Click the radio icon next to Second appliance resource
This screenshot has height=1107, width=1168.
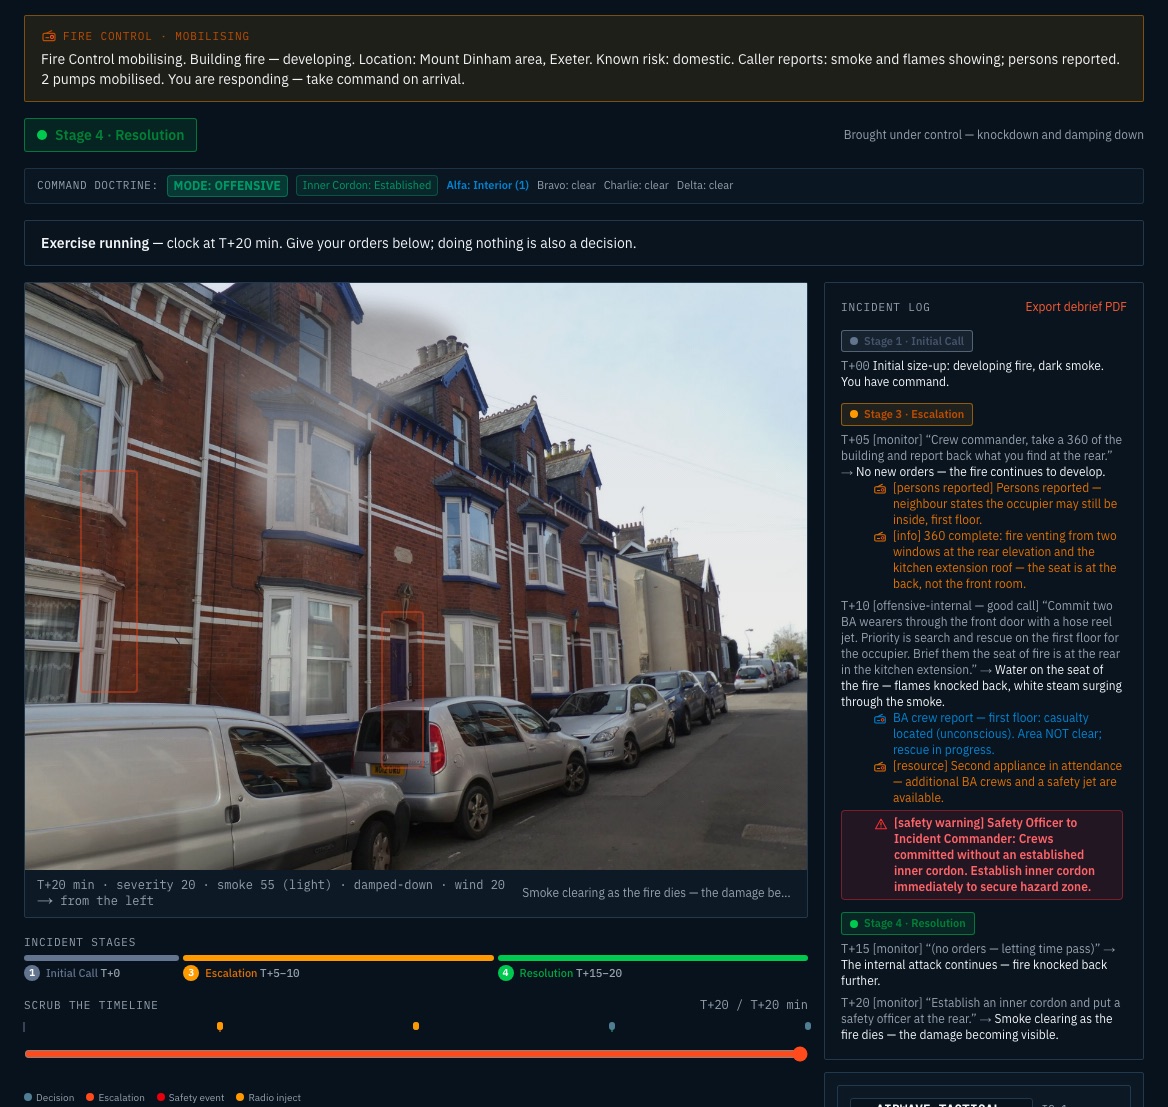pyautogui.click(x=880, y=767)
